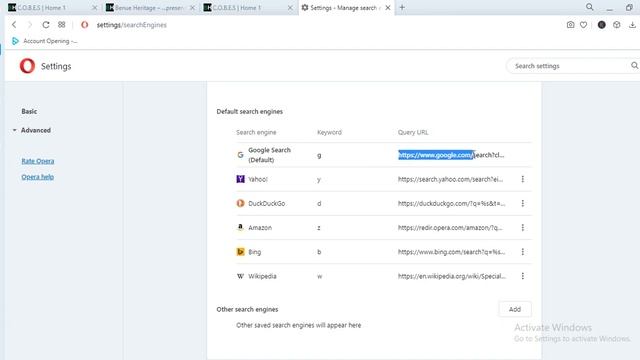This screenshot has width=640, height=360.
Task: Click the Query URL column header
Action: coord(413,132)
